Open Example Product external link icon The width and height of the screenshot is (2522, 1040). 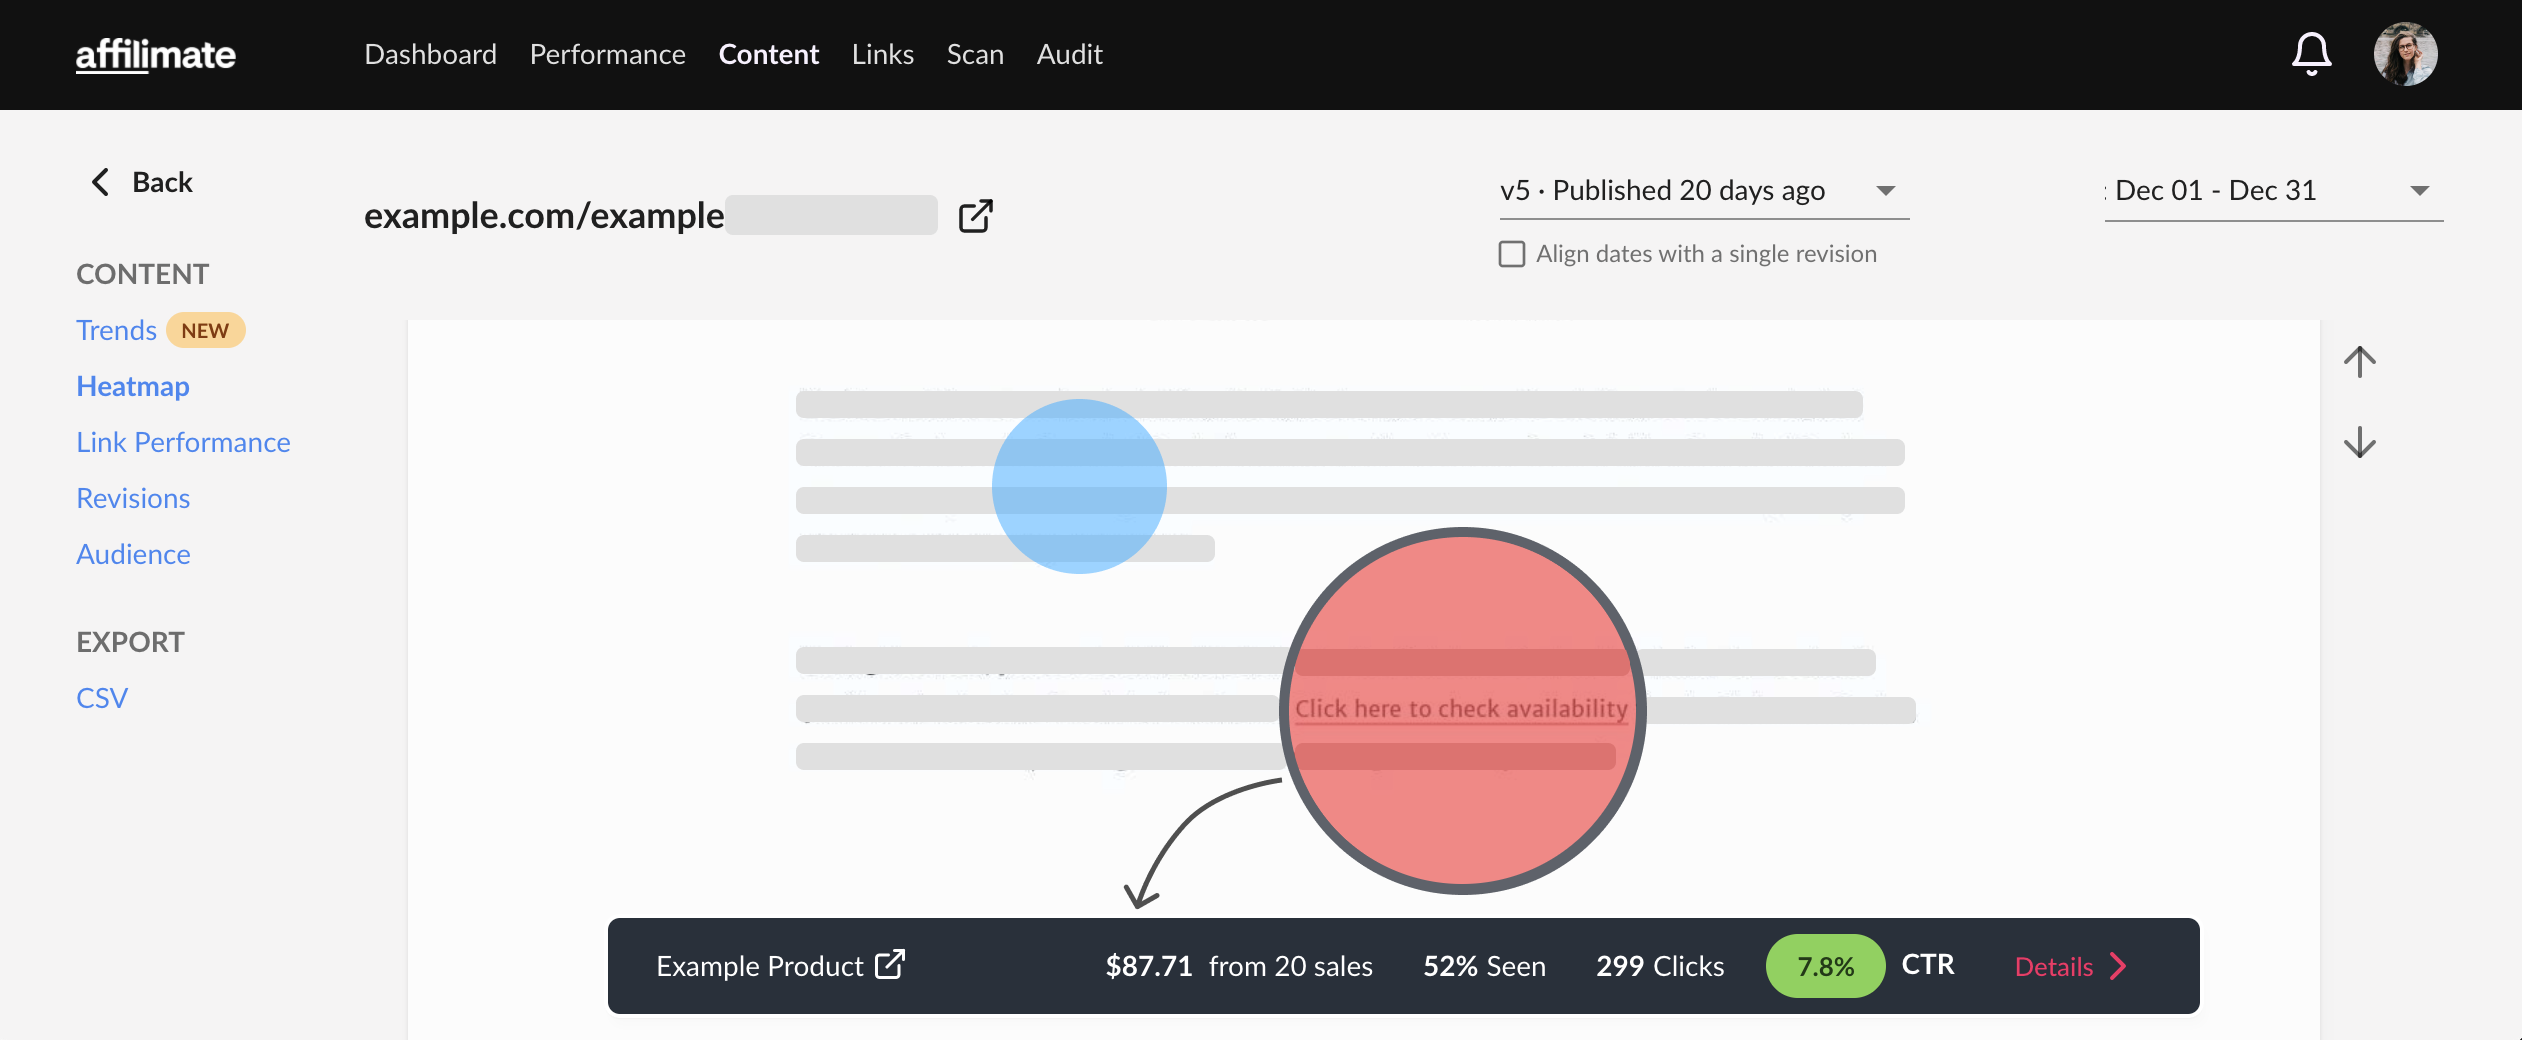(890, 965)
